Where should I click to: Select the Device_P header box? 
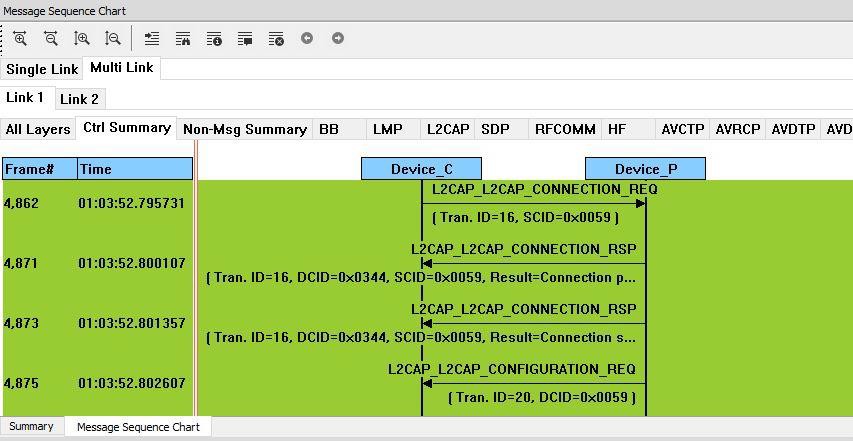pyautogui.click(x=646, y=169)
